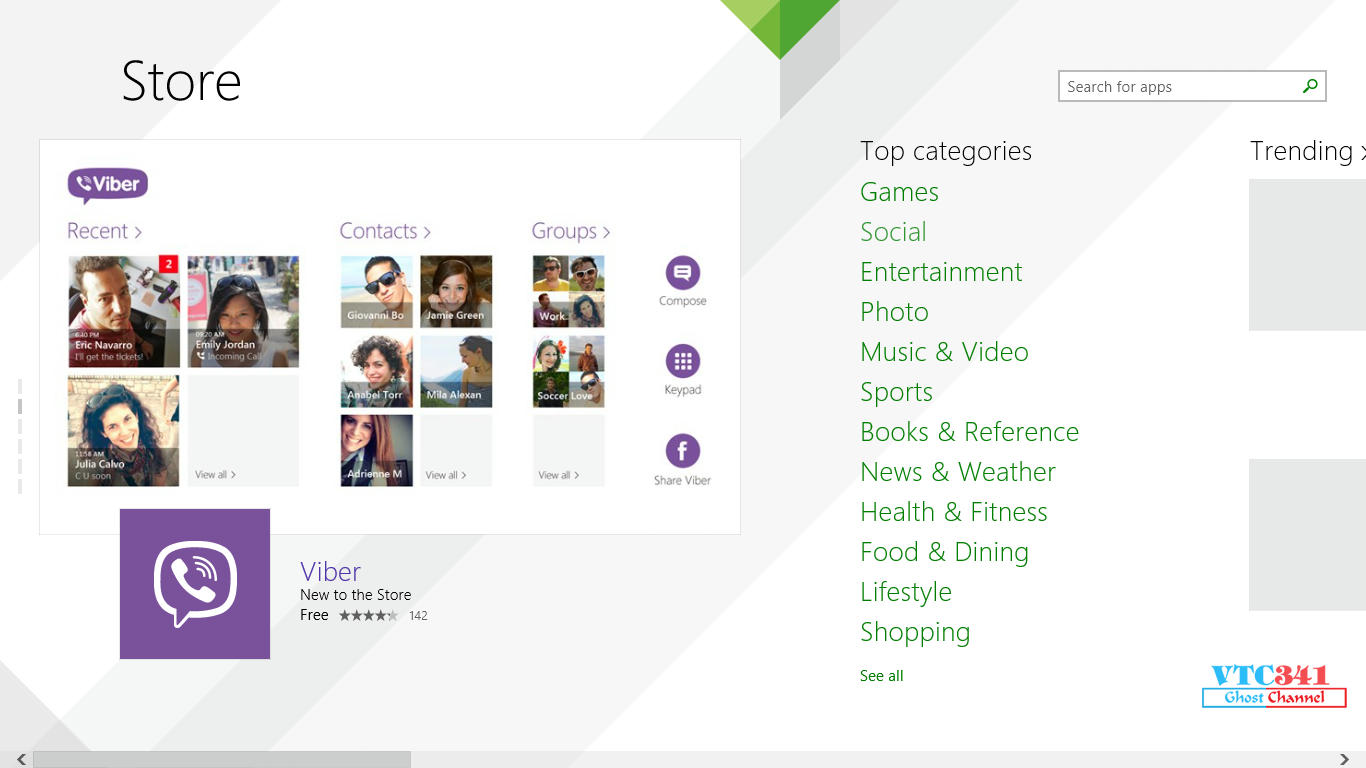Select Eric Navarro recent chat thumbnail
Viewport: 1366px width, 768px height.
[x=124, y=312]
